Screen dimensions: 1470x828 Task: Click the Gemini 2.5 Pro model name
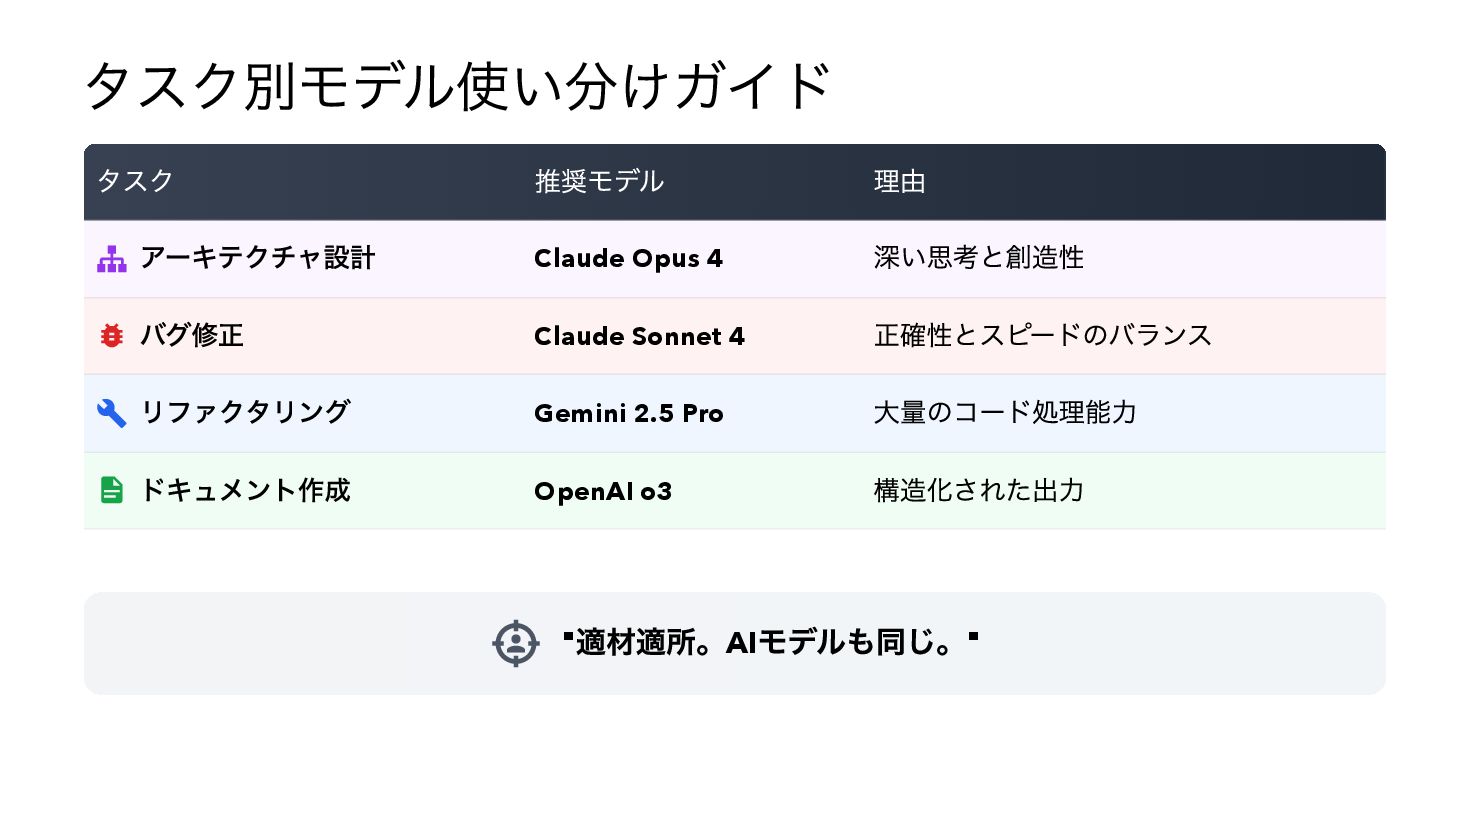coord(628,413)
